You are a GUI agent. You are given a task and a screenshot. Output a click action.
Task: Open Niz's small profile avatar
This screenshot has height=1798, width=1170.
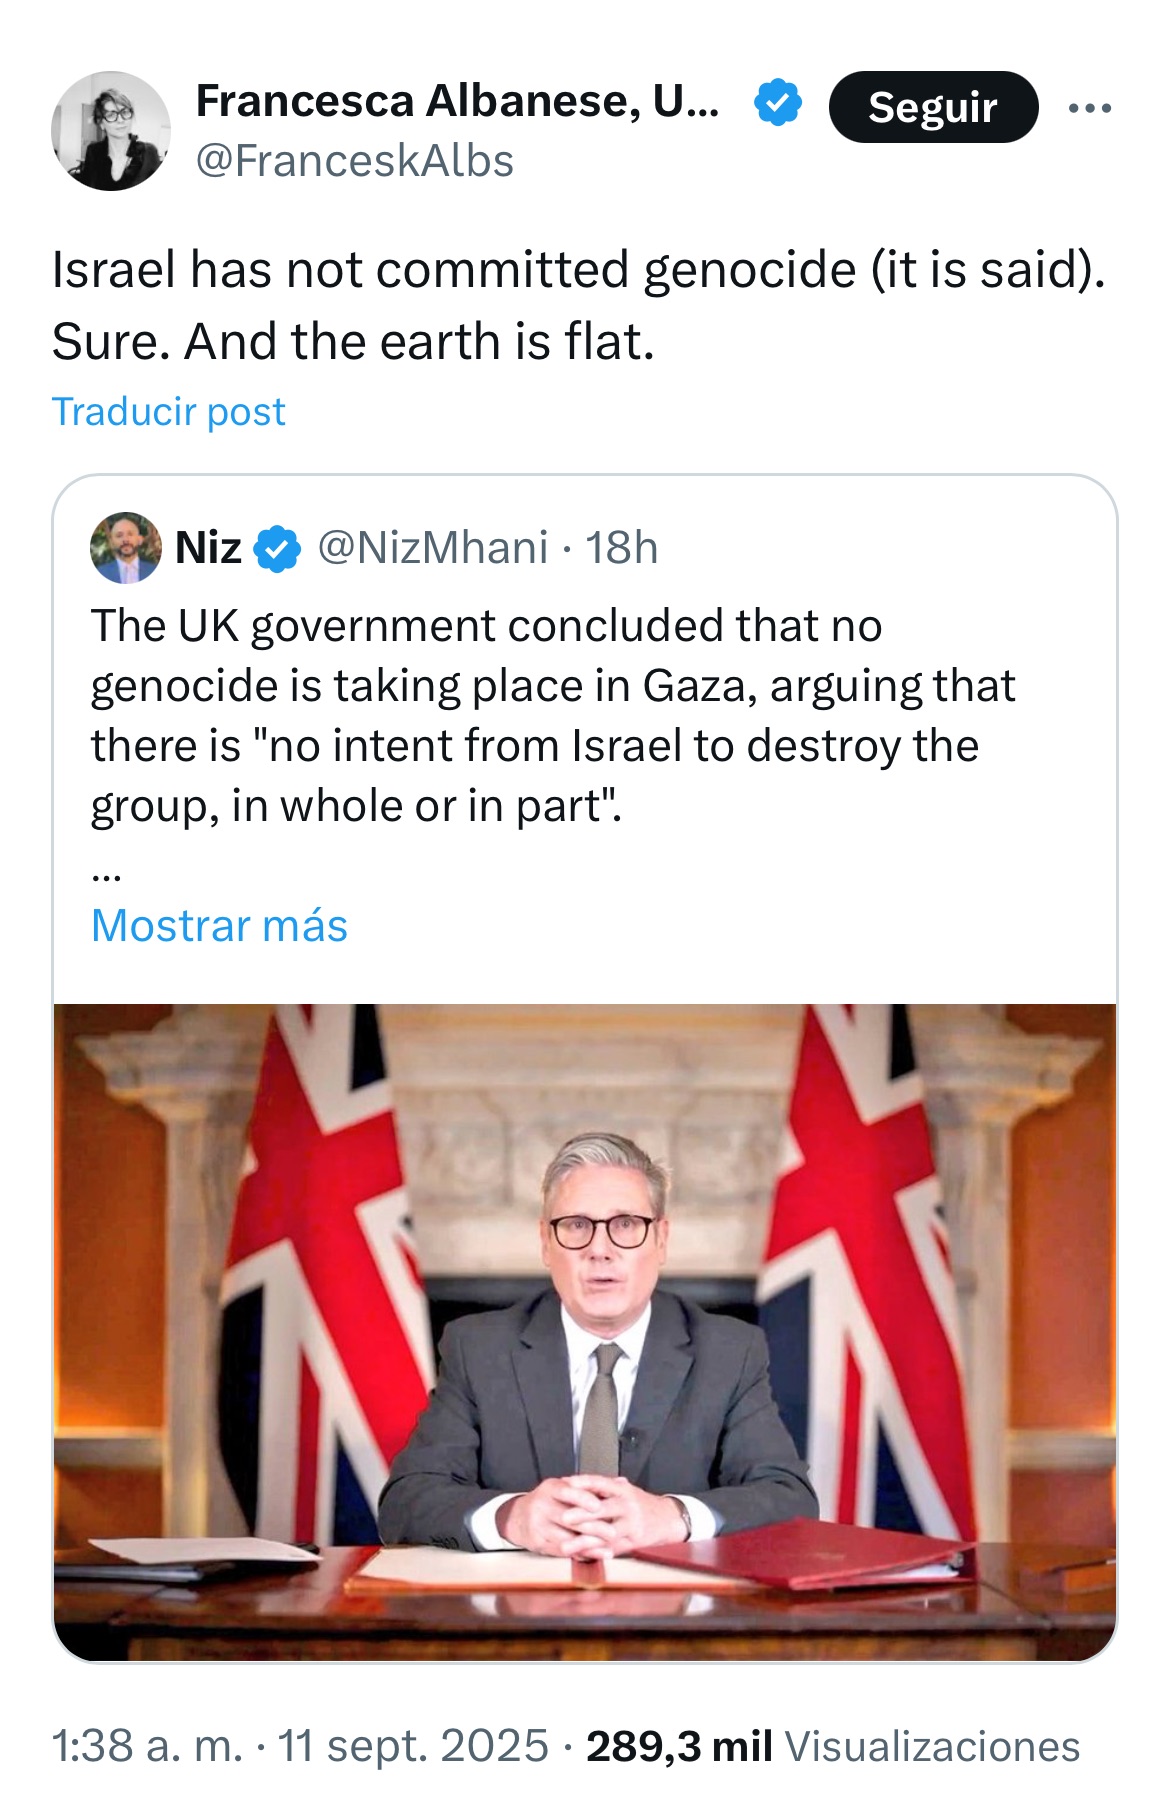(x=125, y=548)
